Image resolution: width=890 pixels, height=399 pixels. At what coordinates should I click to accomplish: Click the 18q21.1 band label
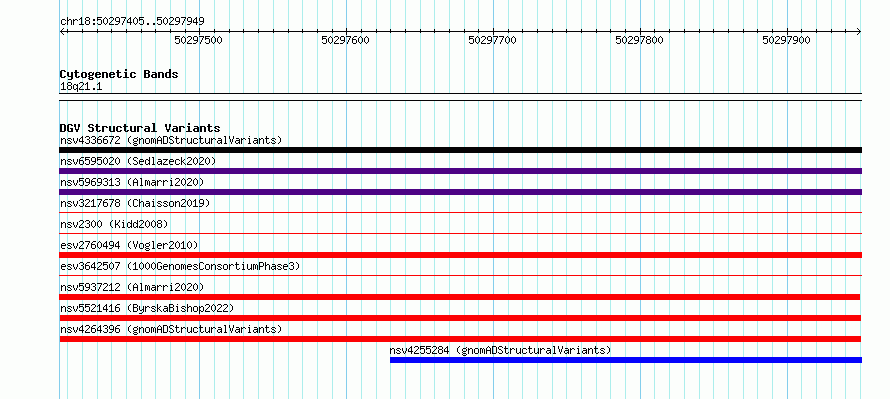(81, 87)
